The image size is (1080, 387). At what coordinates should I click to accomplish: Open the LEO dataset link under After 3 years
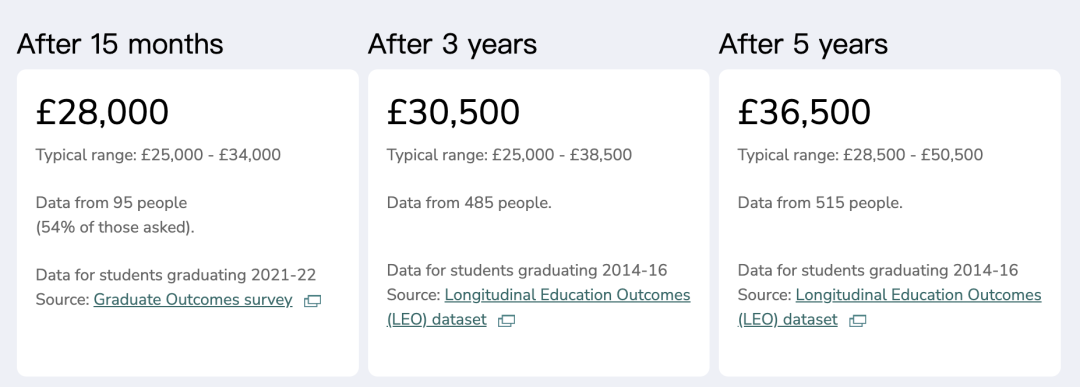click(539, 307)
